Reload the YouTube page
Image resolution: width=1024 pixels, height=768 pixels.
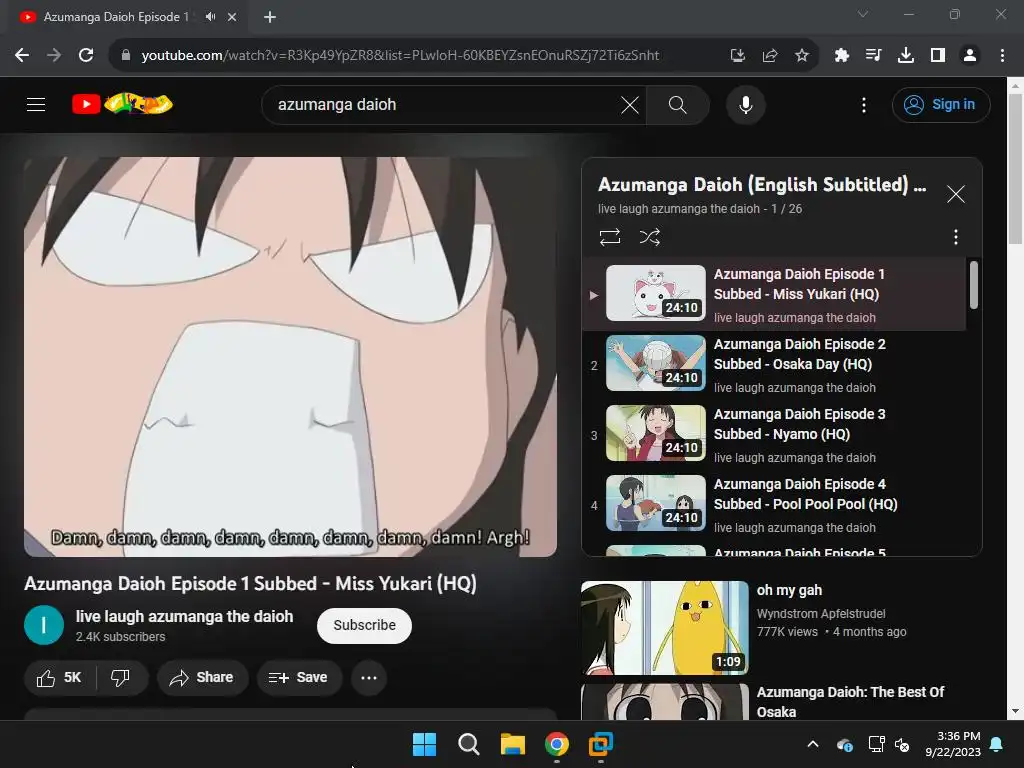(x=86, y=56)
